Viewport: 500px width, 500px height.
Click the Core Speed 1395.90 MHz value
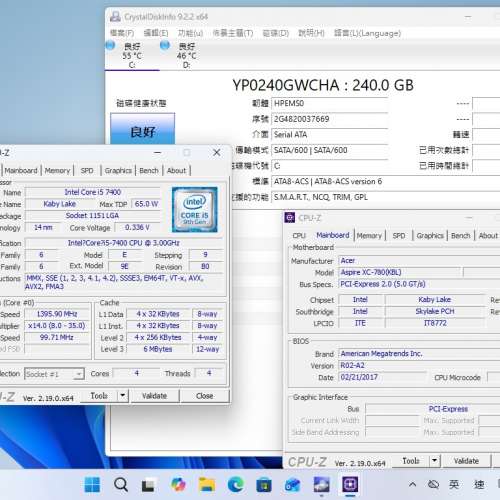(x=57, y=314)
